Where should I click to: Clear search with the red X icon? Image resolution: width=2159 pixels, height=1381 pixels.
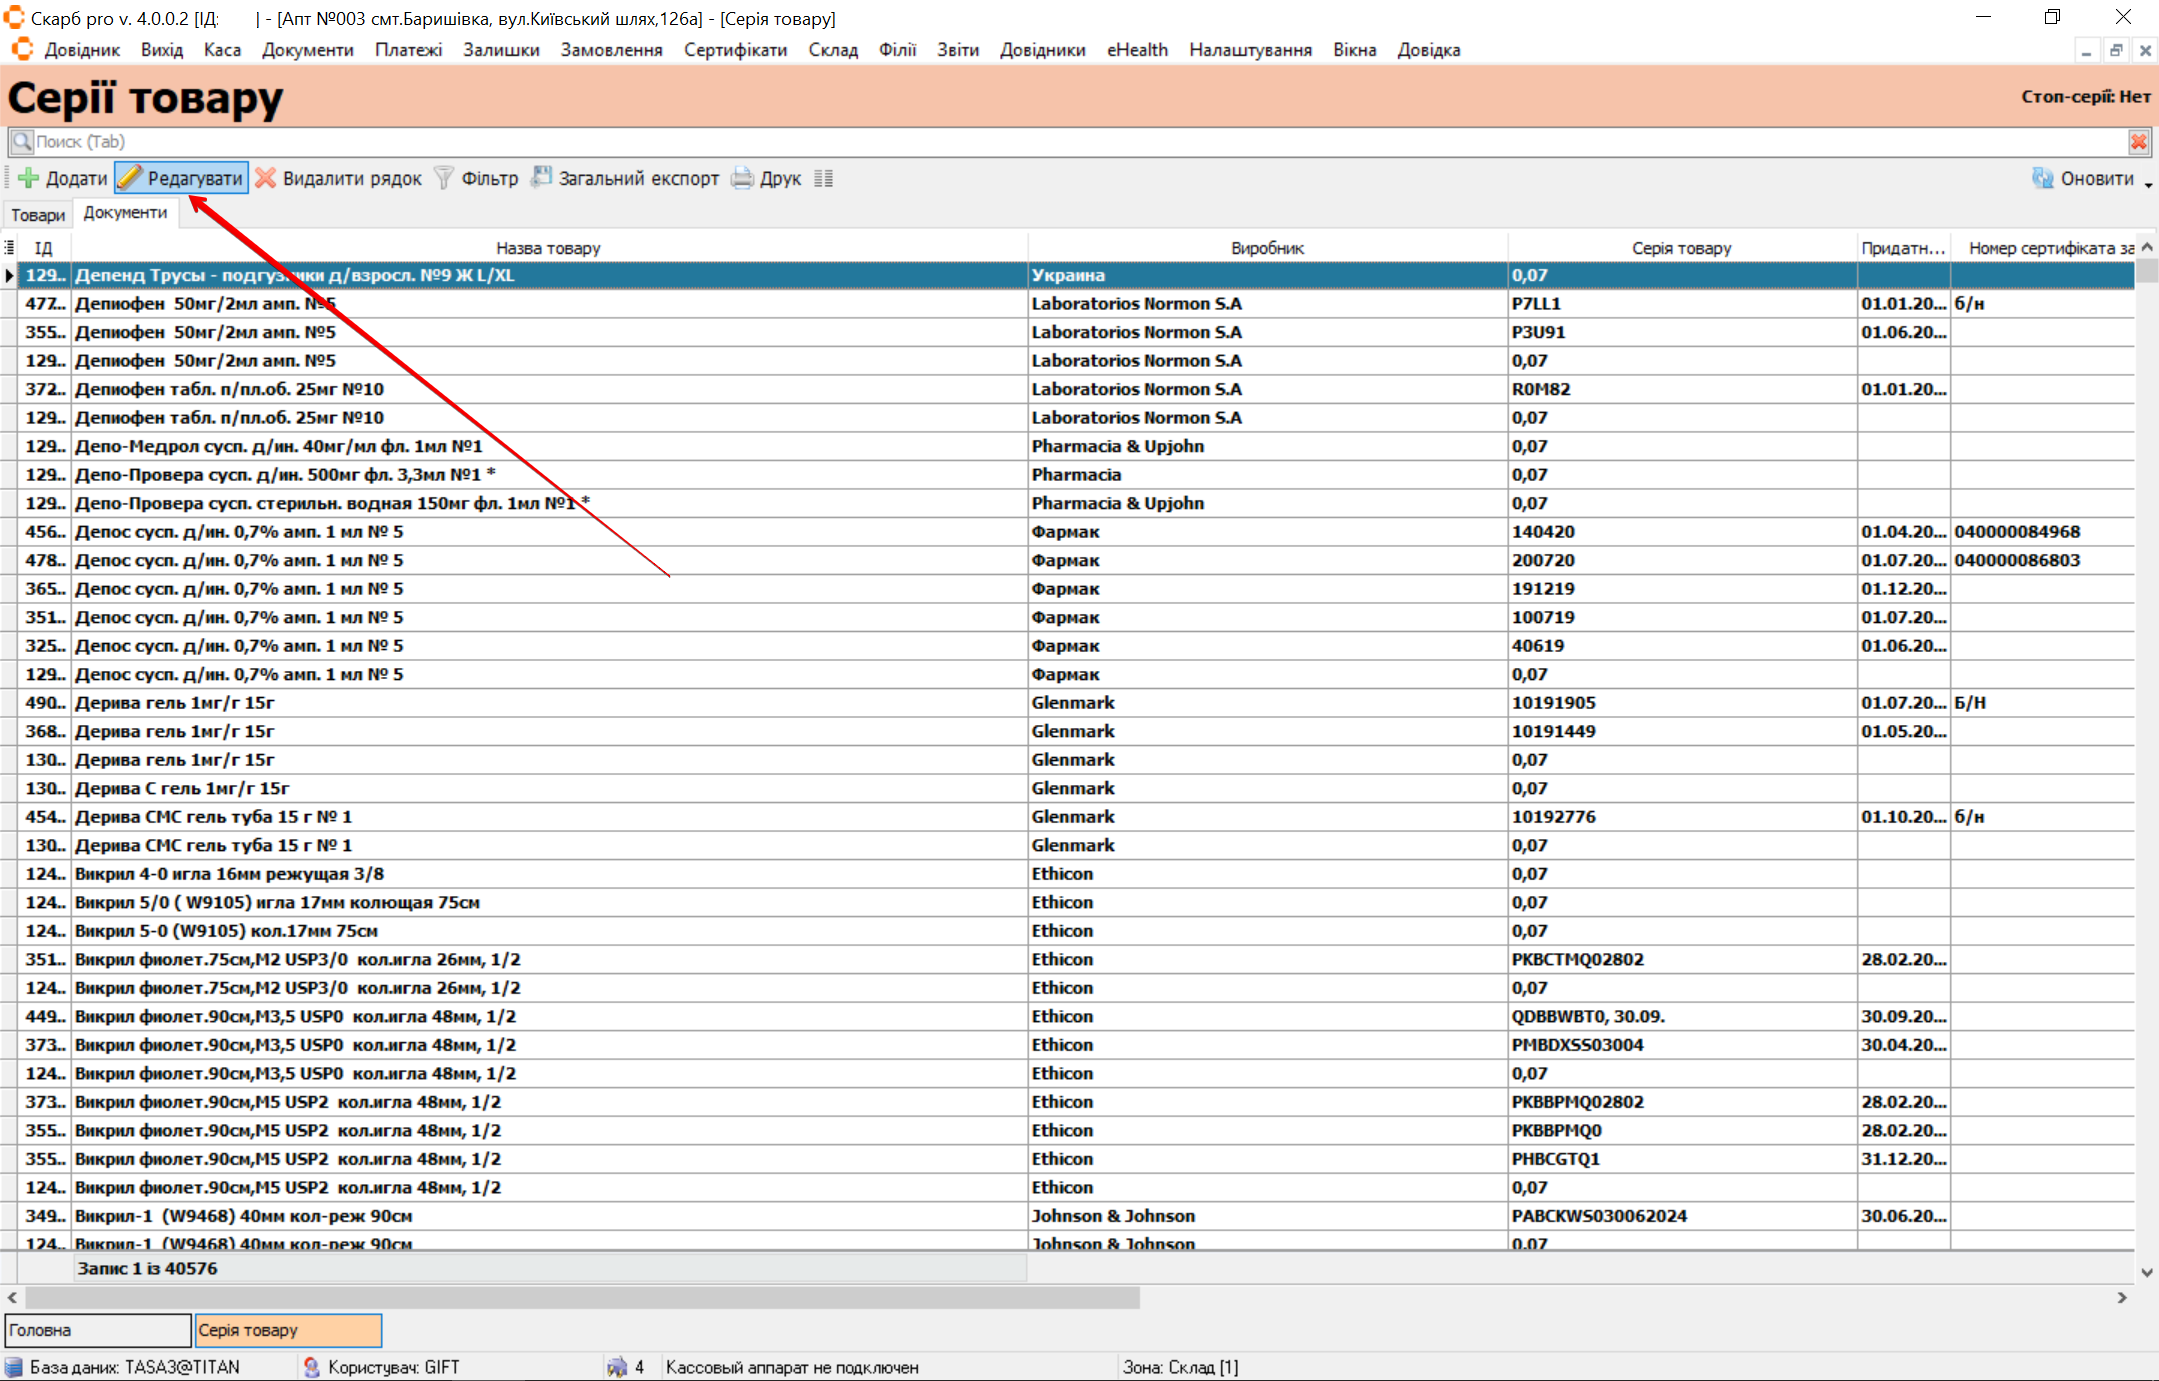pos(2138,142)
